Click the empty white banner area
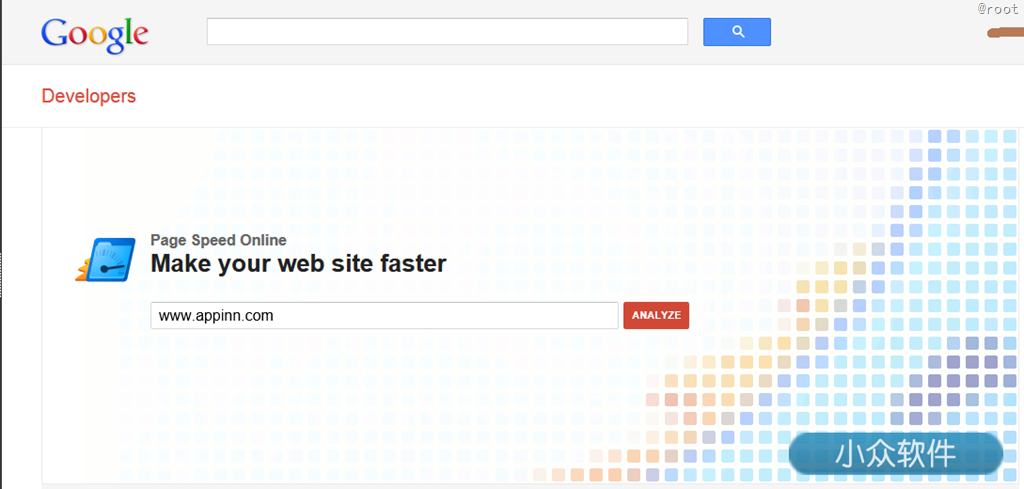The image size is (1024, 489). coord(392,183)
